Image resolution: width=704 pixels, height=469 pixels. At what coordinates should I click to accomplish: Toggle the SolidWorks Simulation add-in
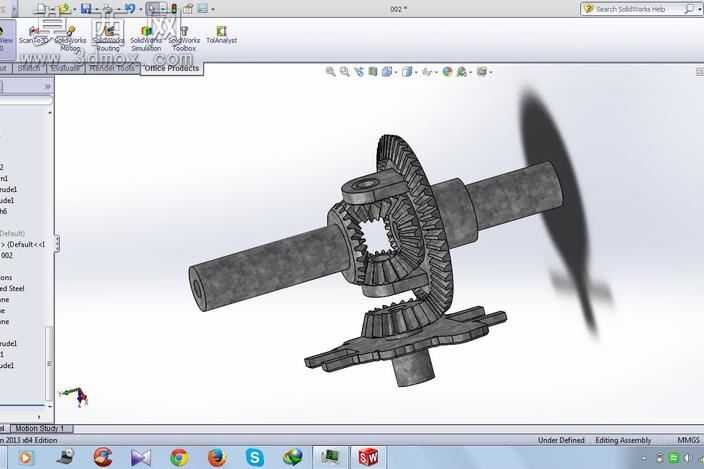[146, 38]
